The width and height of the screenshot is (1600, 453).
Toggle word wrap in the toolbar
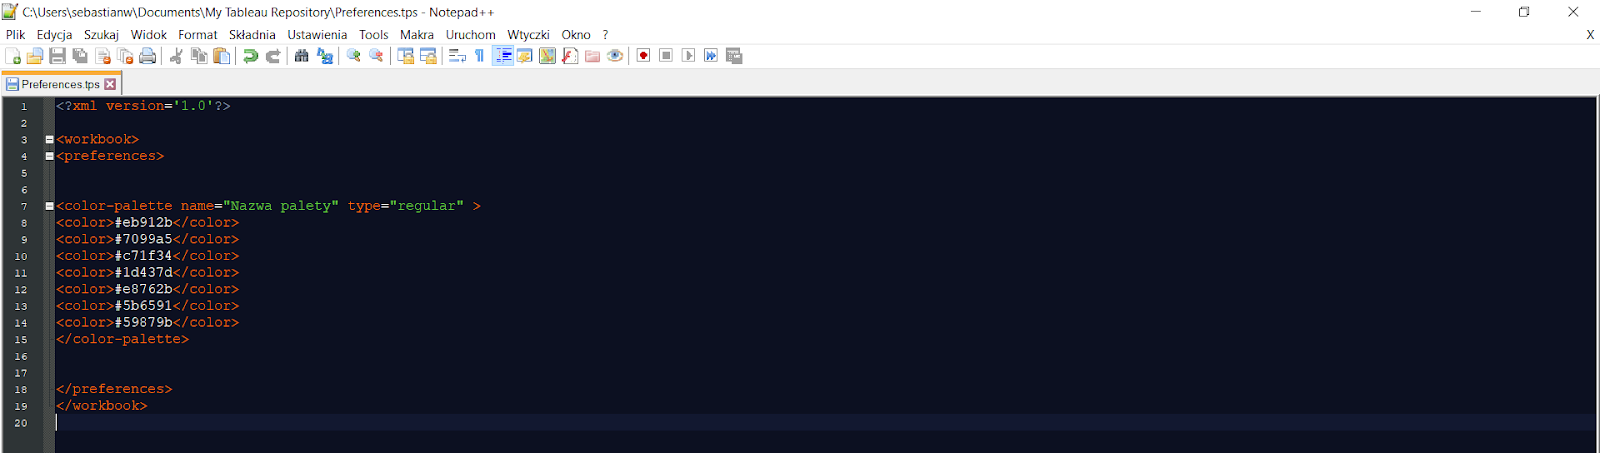tap(457, 56)
